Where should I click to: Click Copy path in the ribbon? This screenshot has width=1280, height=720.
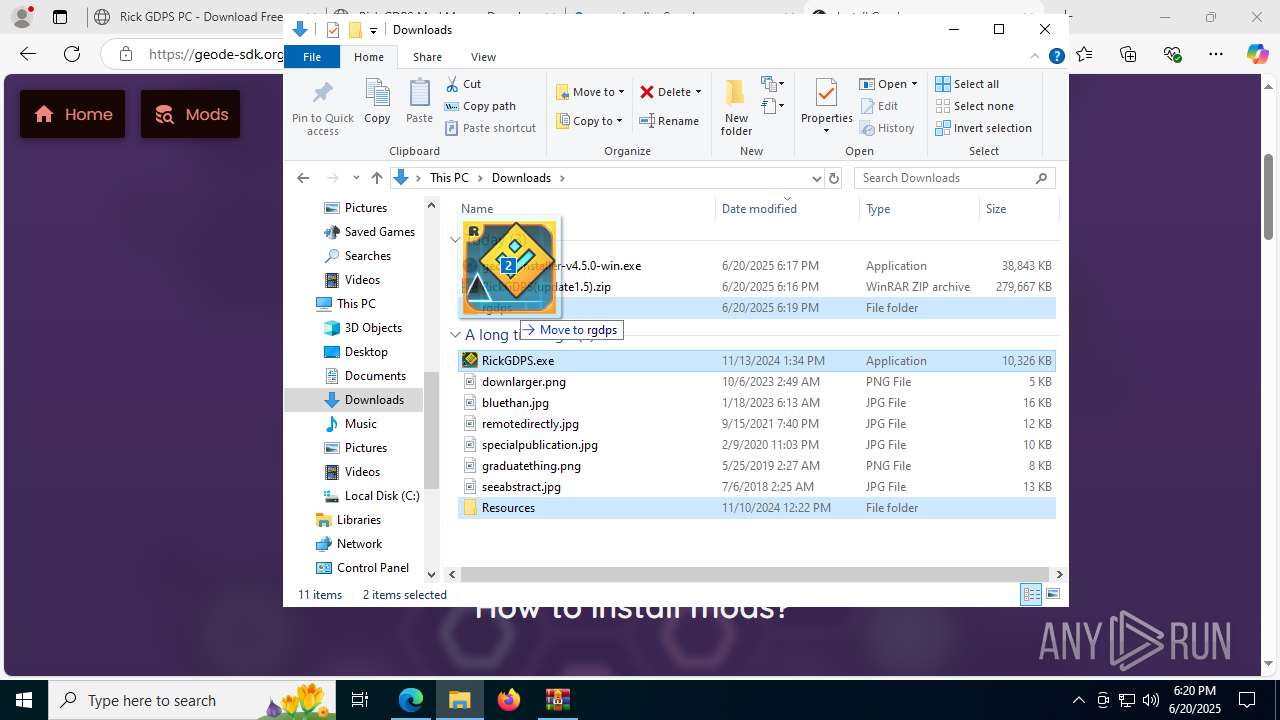(480, 106)
